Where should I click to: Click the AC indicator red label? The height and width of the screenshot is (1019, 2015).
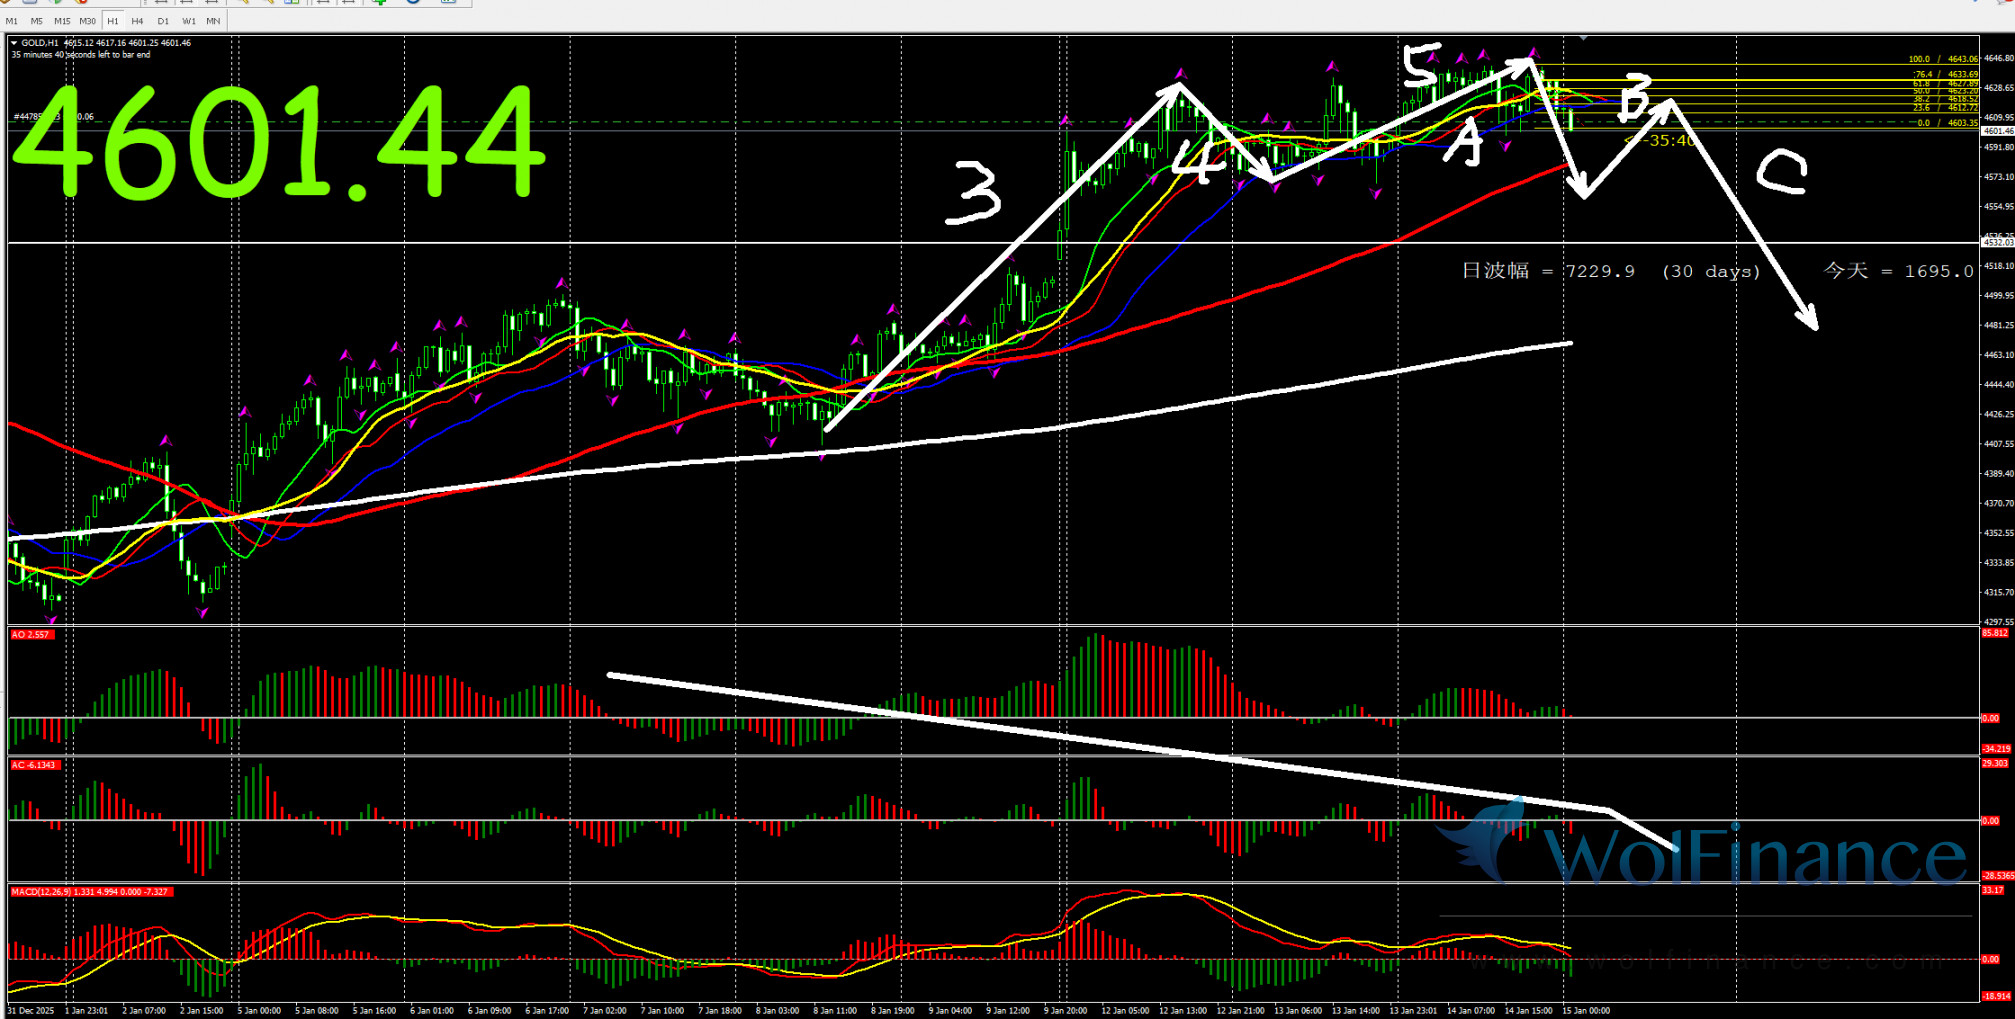click(34, 765)
